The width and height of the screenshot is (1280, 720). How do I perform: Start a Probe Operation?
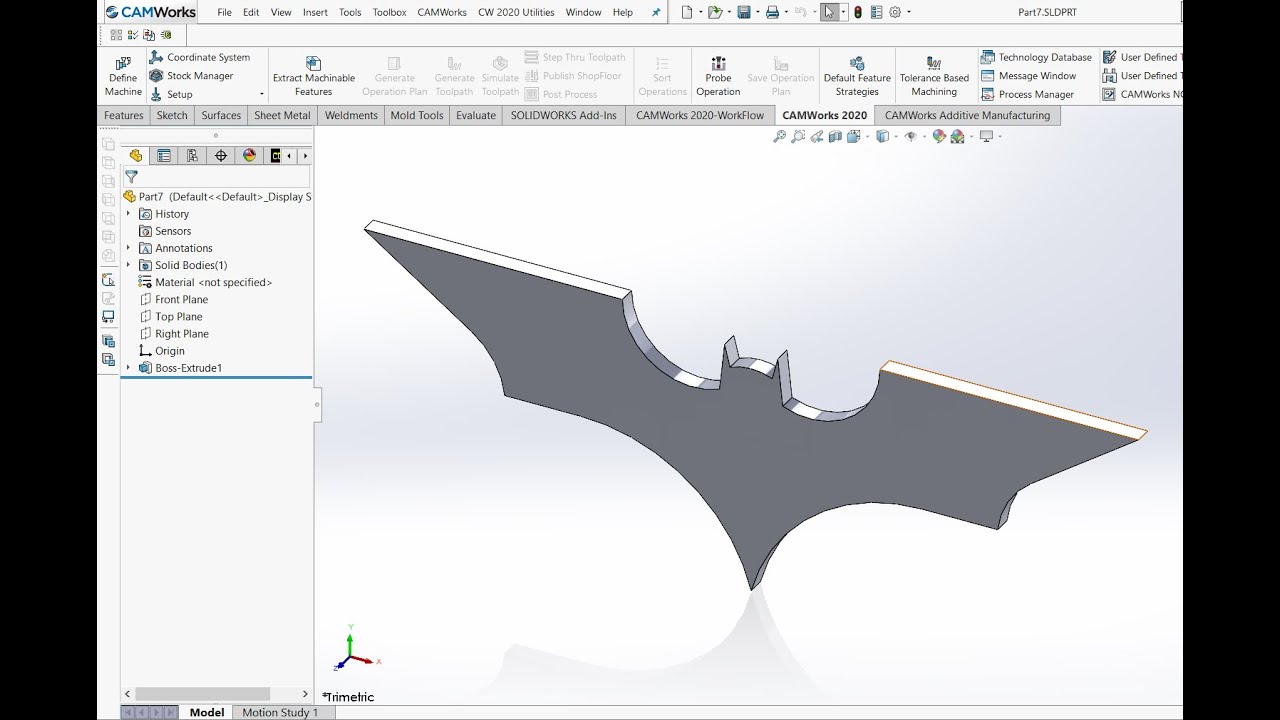pyautogui.click(x=718, y=76)
